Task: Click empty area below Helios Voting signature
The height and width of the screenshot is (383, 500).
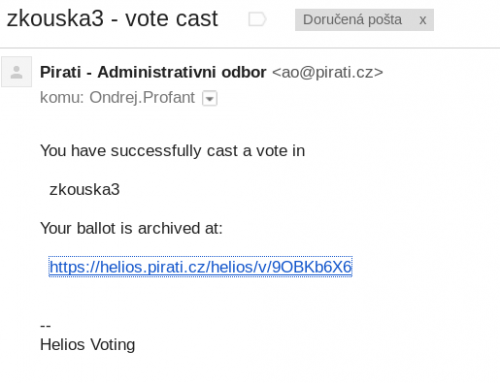Action: (x=250, y=370)
